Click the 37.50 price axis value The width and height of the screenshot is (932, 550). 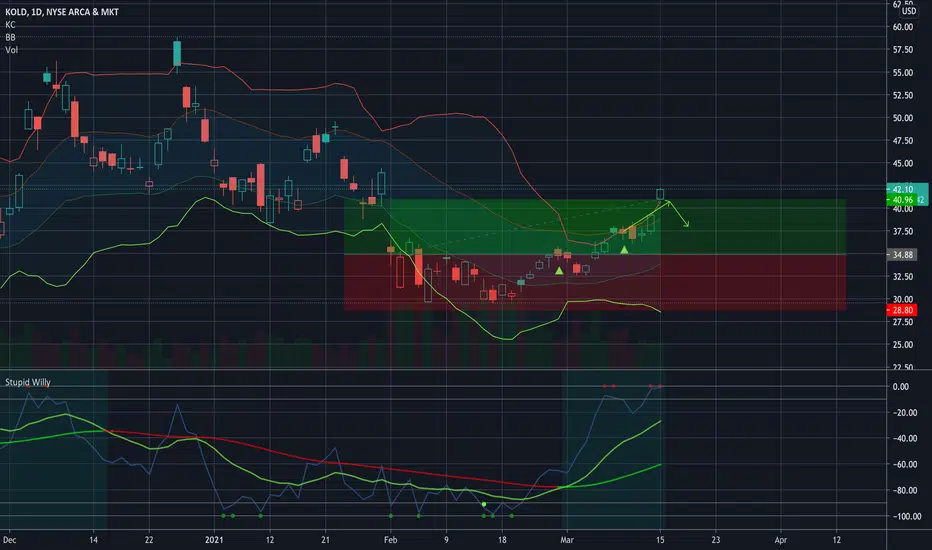pyautogui.click(x=902, y=231)
